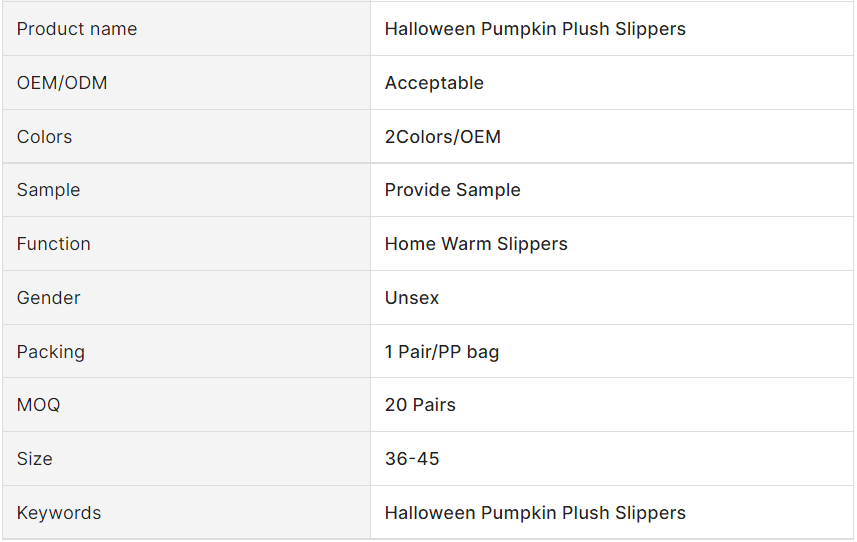Click the Colors row label

(x=45, y=137)
